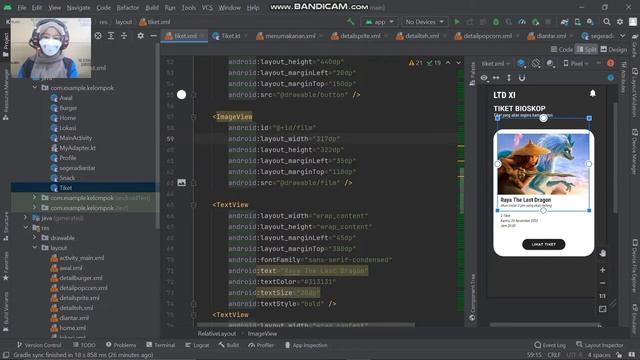The height and width of the screenshot is (360, 640).
Task: Click the Night Mode selector icon
Action: [551, 63]
